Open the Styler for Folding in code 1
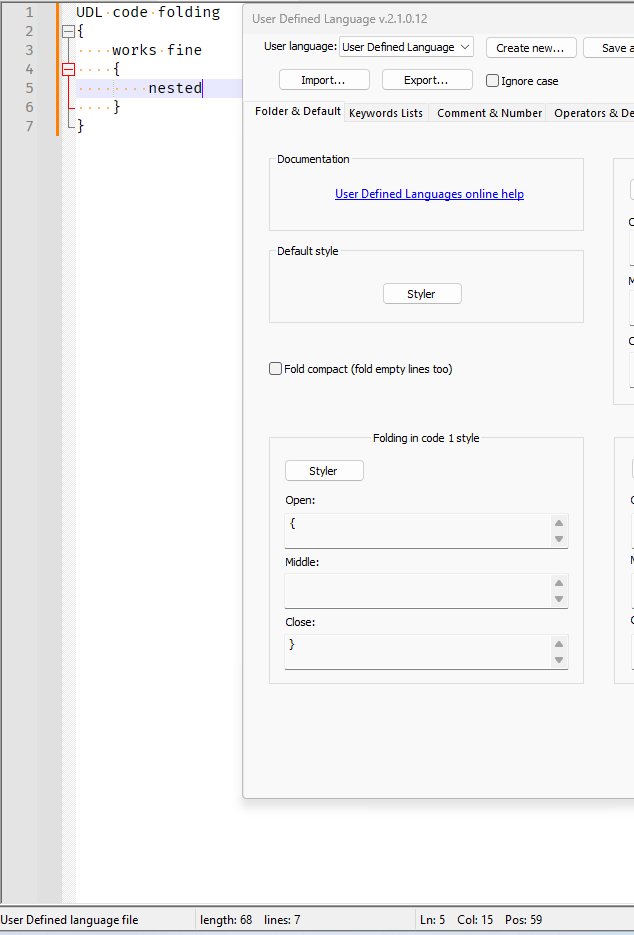Screen dimensions: 634x935 point(324,470)
